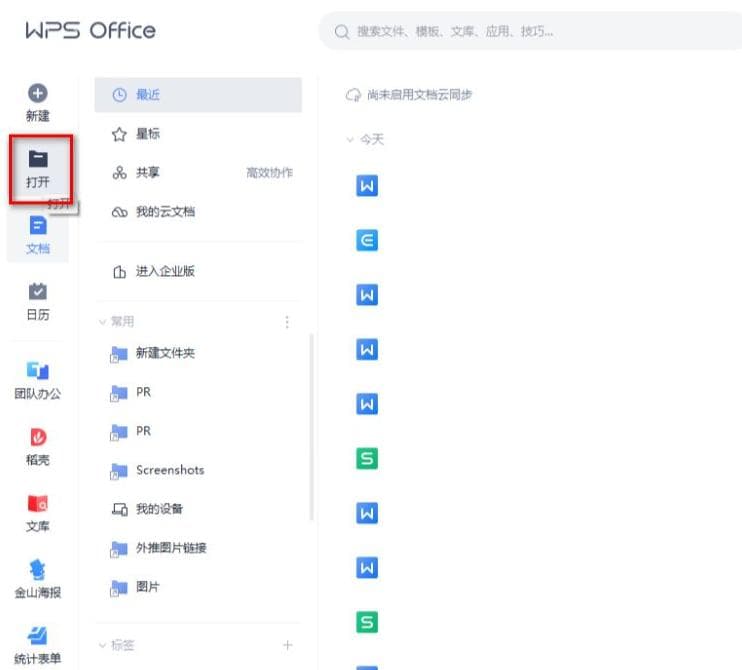Open the 常用 section more-options dots
The width and height of the screenshot is (742, 670).
[x=287, y=322]
